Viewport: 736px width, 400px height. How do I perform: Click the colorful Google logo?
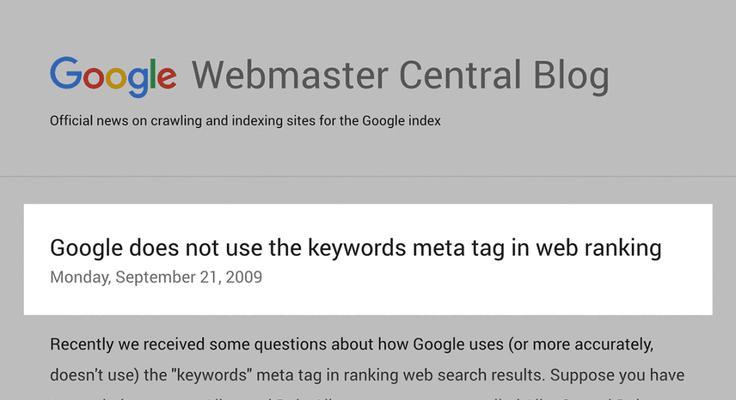pyautogui.click(x=113, y=77)
